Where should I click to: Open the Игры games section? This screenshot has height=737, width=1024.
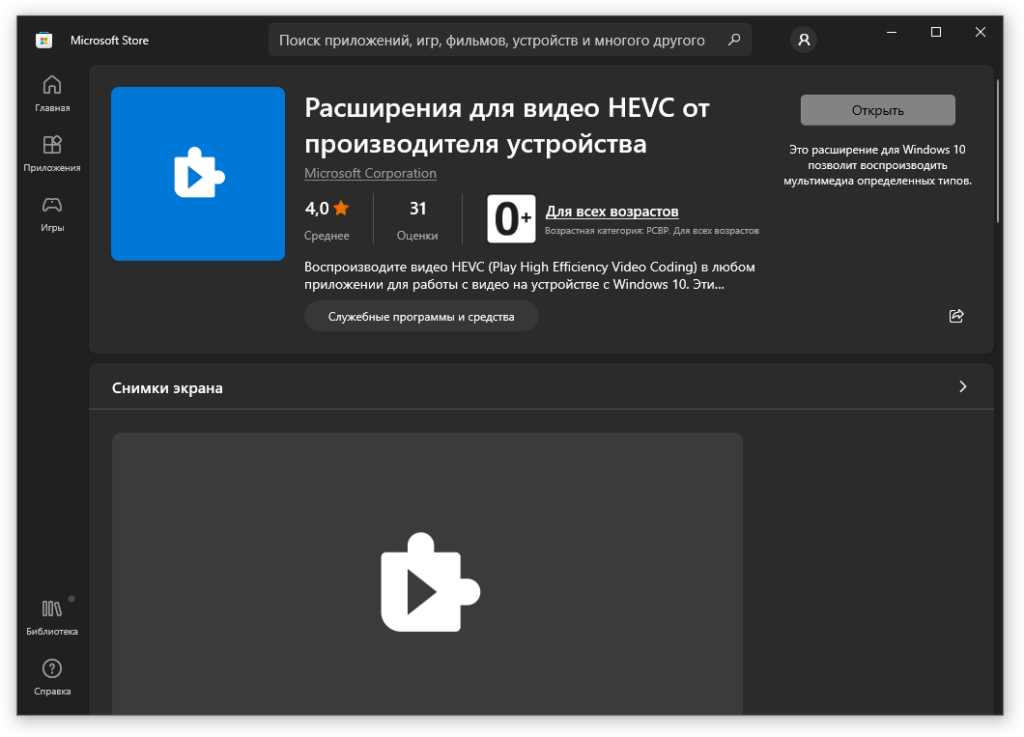click(x=52, y=214)
